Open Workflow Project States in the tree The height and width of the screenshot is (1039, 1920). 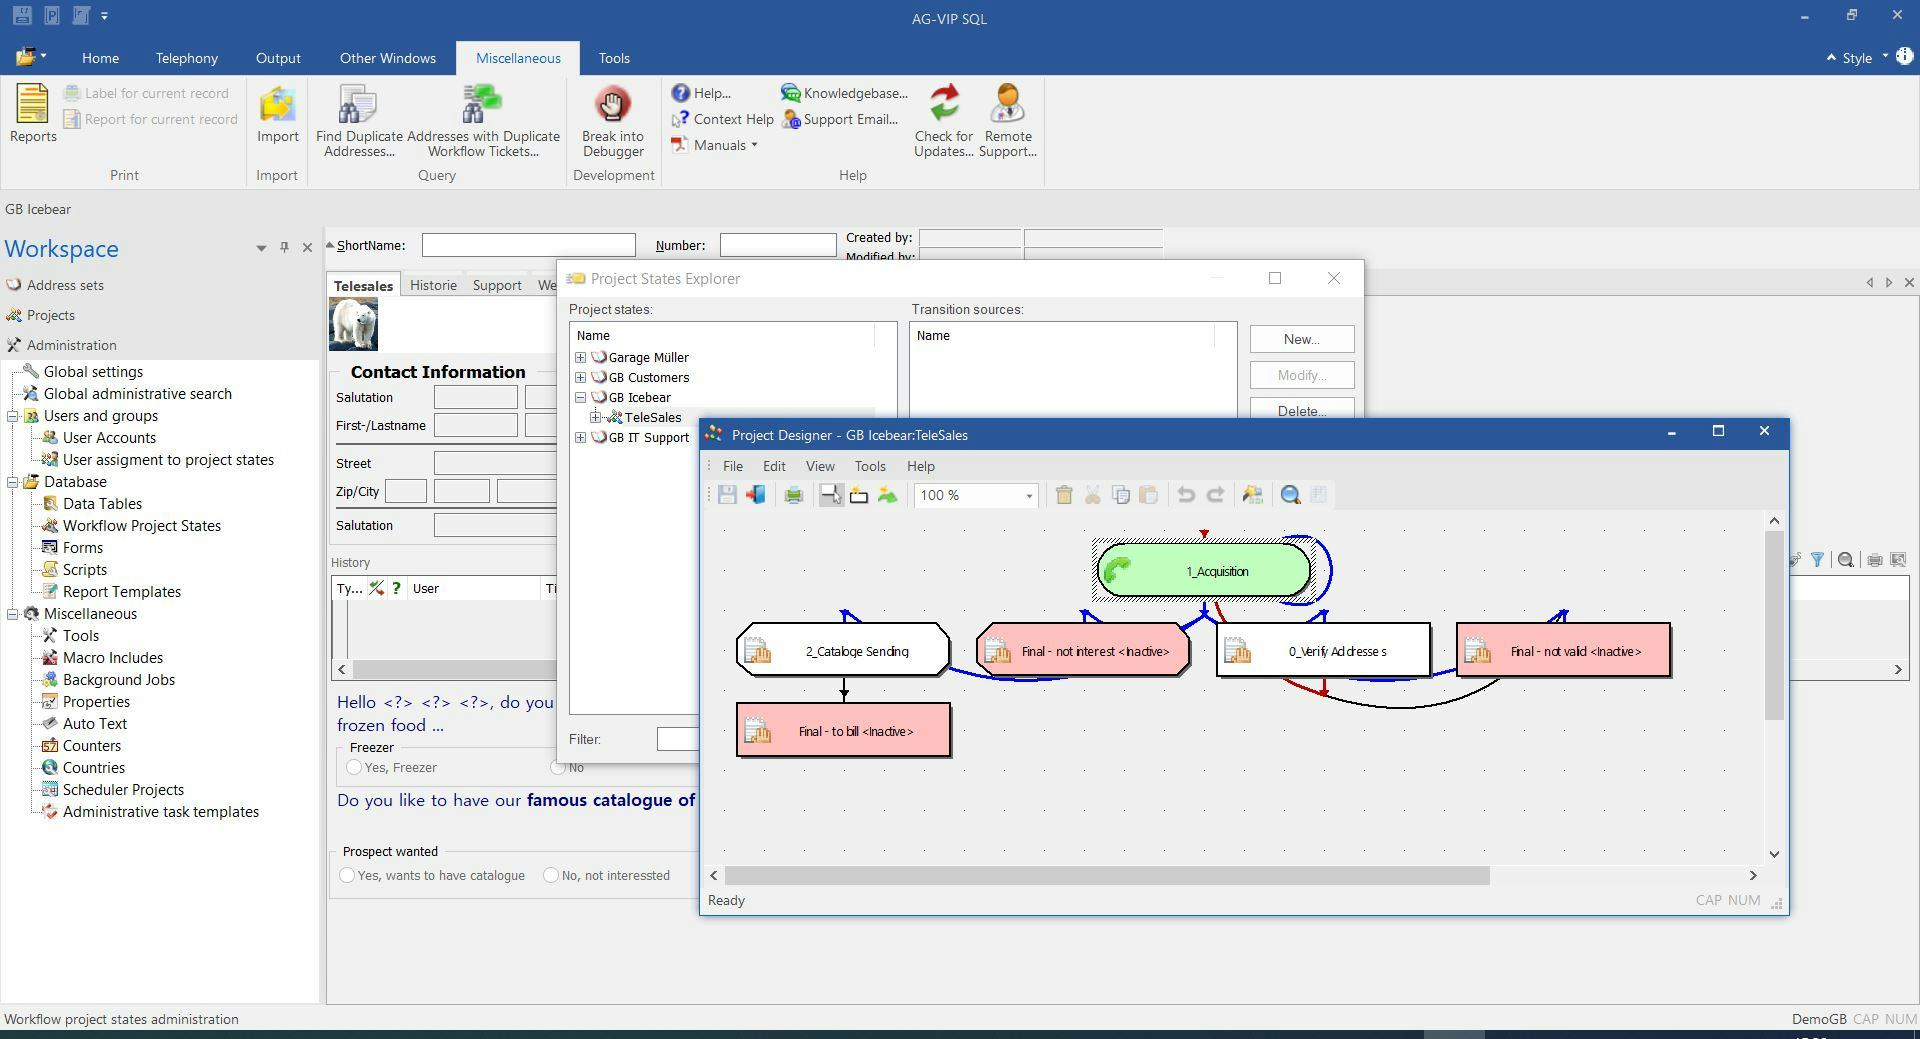(x=142, y=526)
